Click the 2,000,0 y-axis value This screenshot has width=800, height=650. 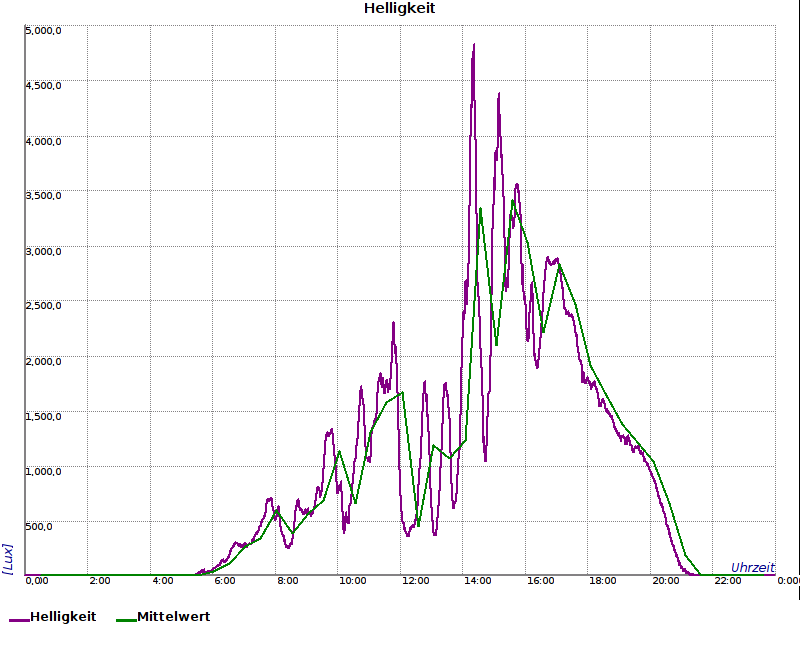43,362
